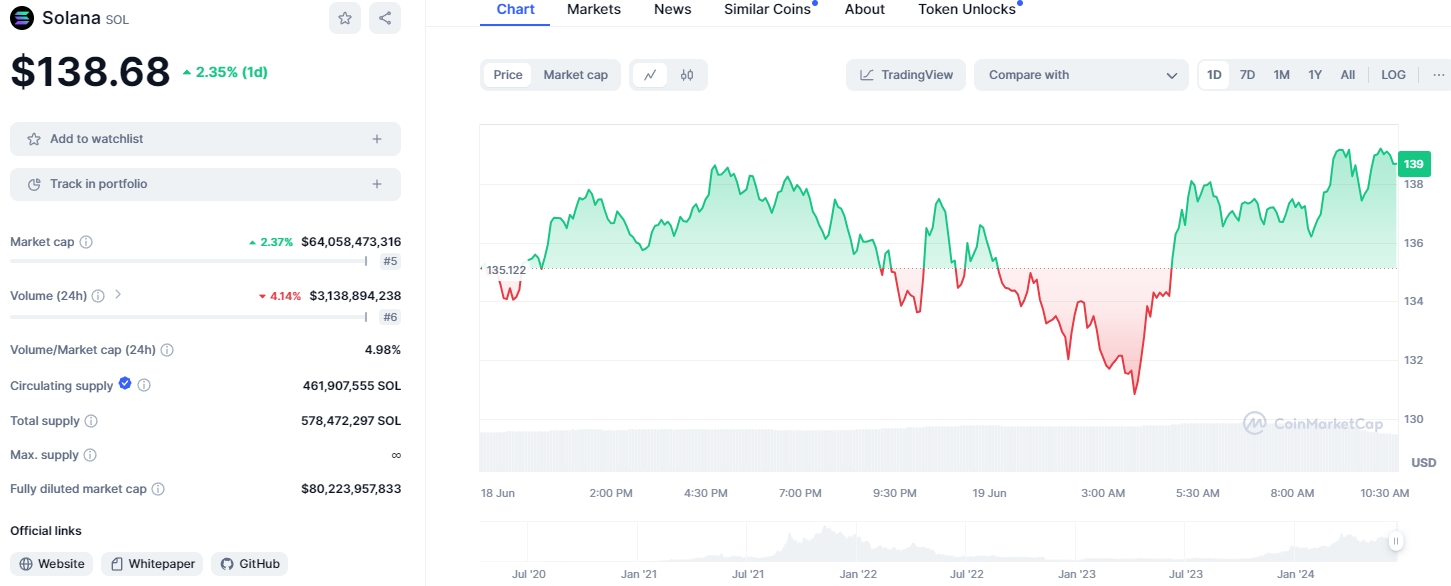Click the 135.122 baseline price label
1451x586 pixels.
[x=506, y=270]
